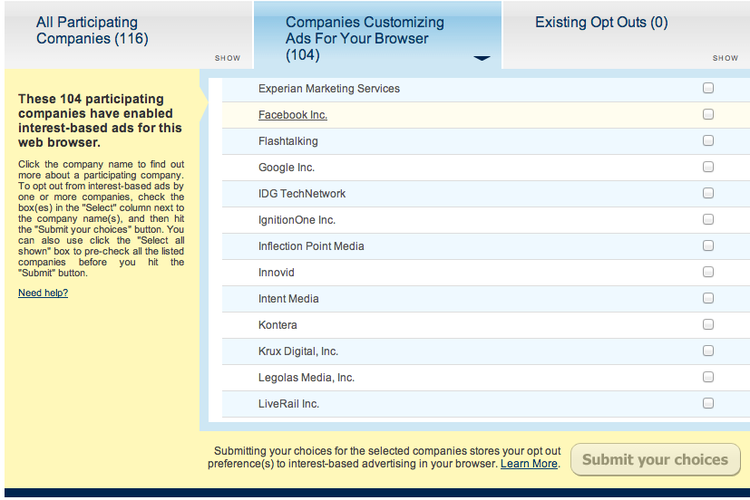Select the Innovid checkbox
Viewport: 750px width, 500px height.
[x=708, y=272]
